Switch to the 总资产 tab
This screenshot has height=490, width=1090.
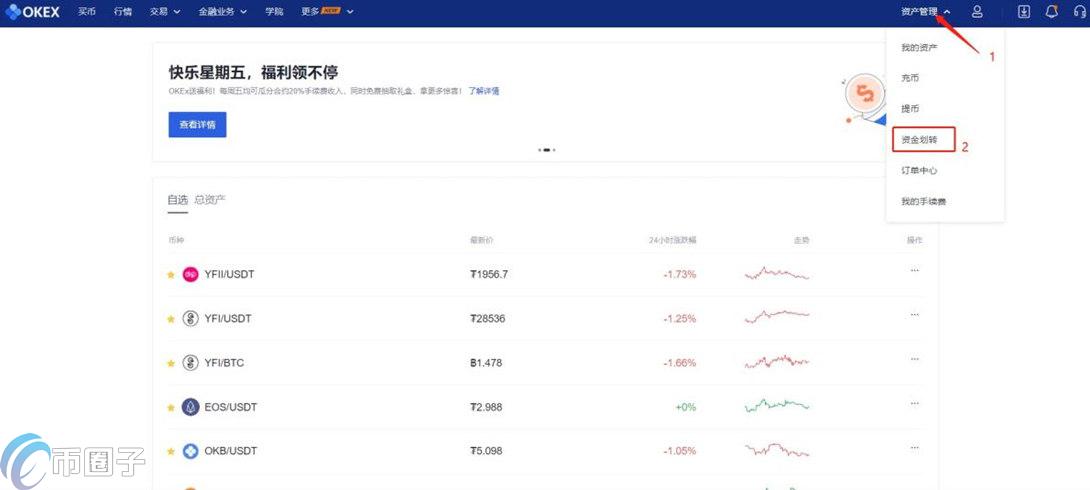coord(210,199)
